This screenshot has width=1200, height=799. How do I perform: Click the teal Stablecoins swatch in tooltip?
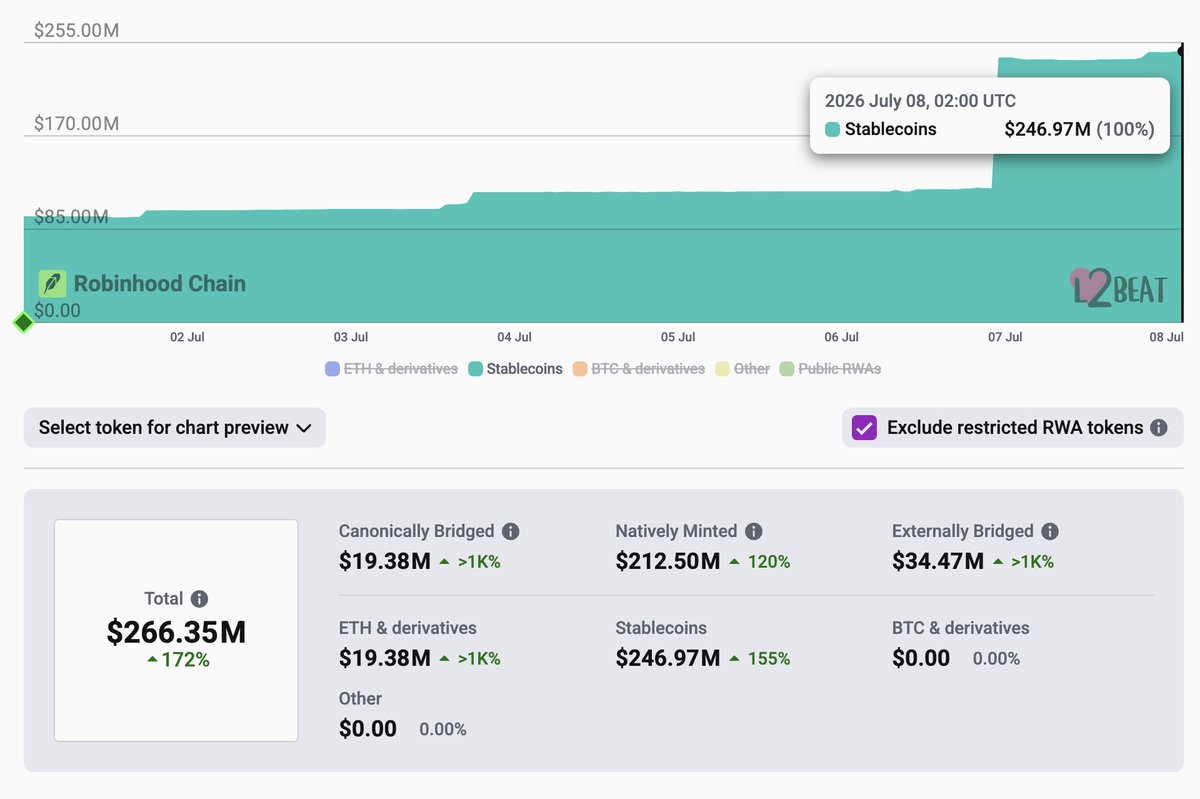(832, 129)
